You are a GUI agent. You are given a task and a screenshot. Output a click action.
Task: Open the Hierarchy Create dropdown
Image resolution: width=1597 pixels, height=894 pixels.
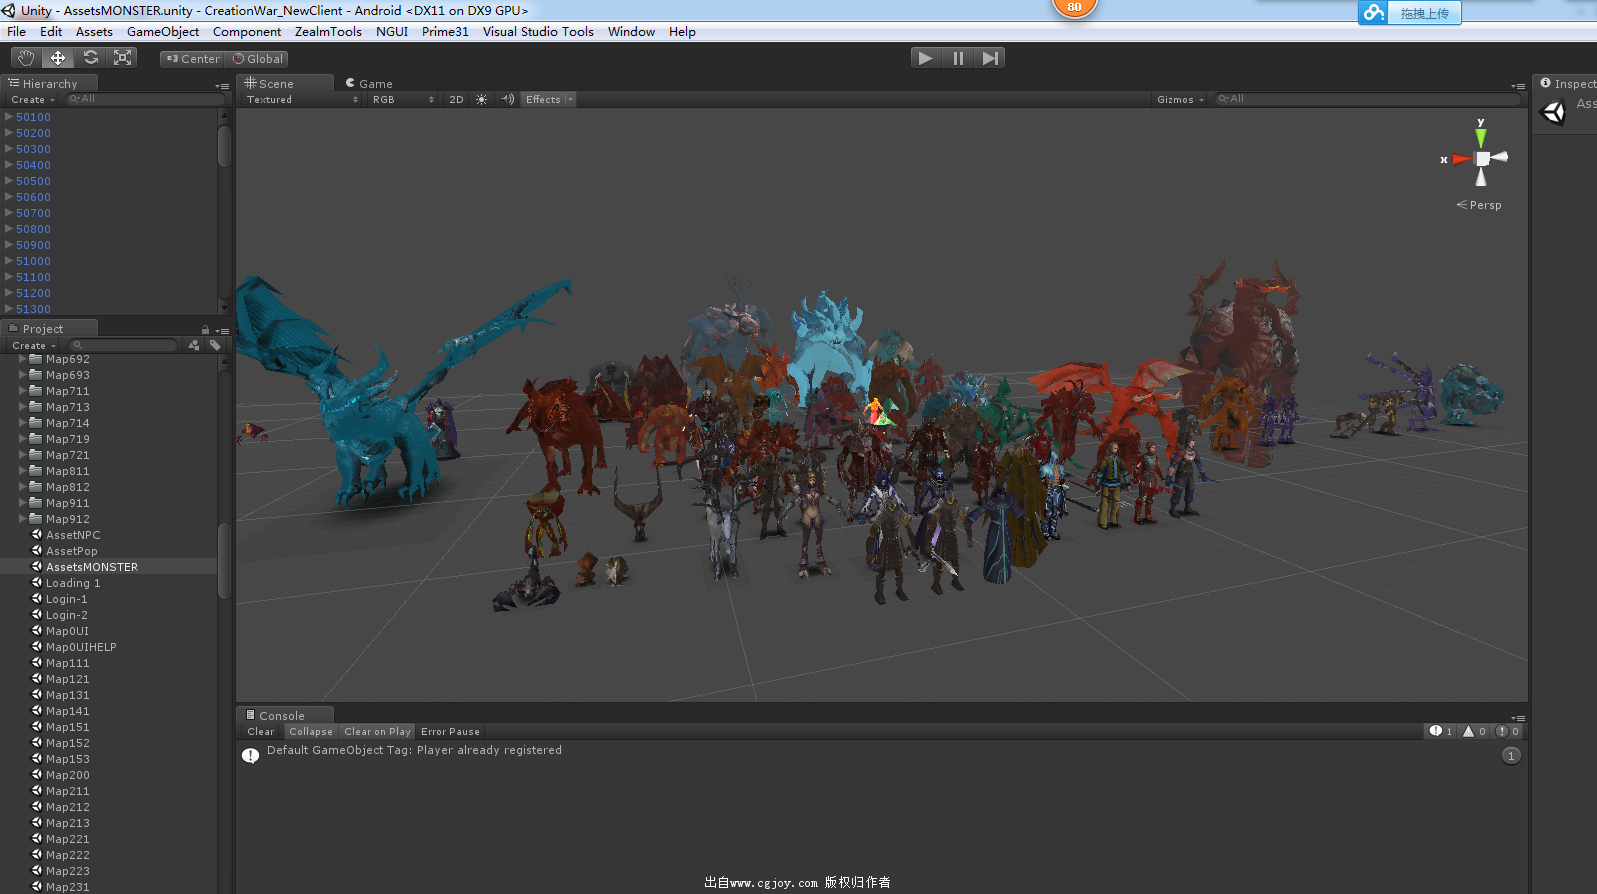(33, 99)
